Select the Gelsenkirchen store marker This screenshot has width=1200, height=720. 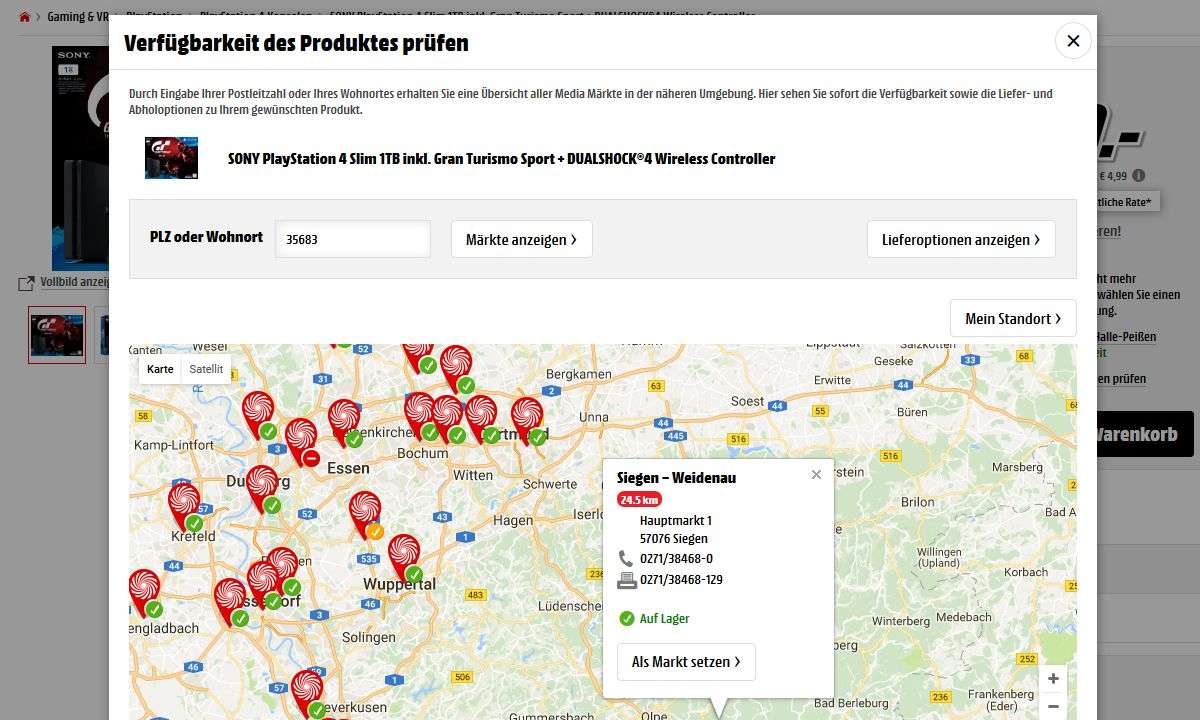click(x=343, y=422)
